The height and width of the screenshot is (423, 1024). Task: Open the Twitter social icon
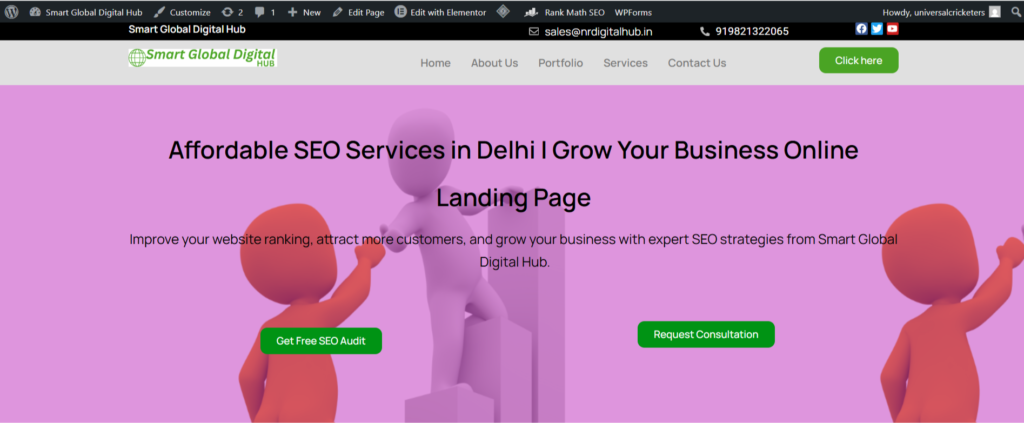(877, 29)
